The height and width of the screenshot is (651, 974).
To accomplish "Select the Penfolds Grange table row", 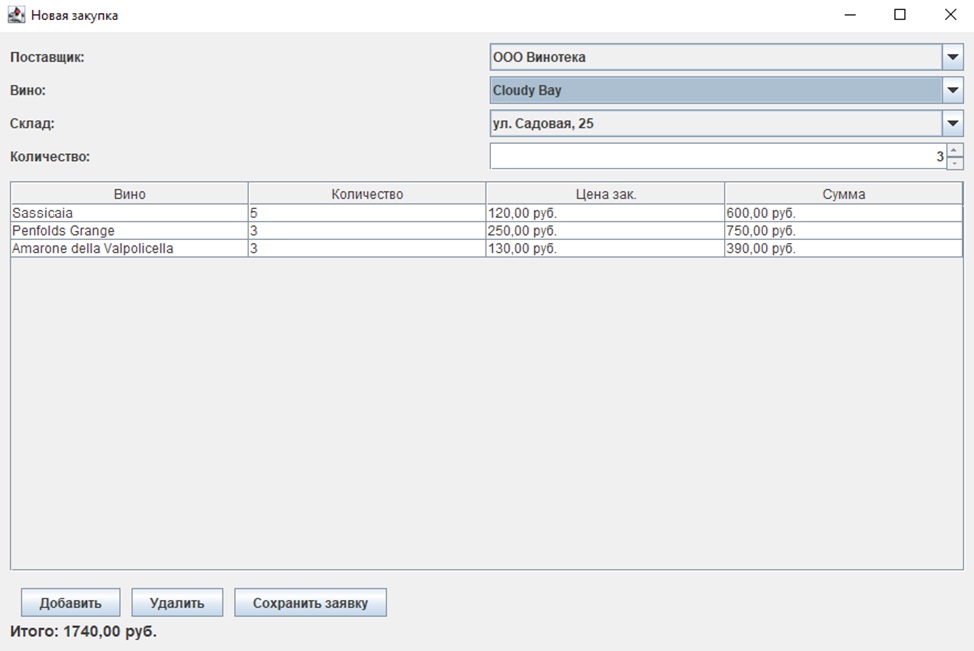I will [129, 231].
